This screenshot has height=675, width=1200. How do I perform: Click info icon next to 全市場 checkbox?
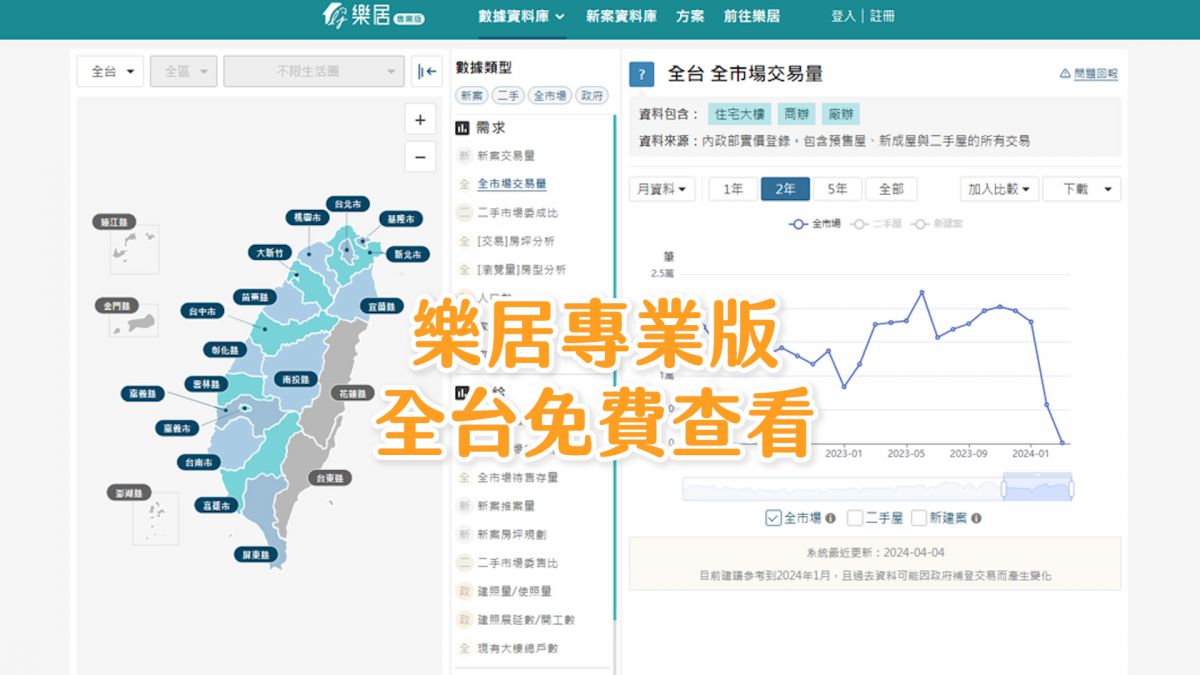pyautogui.click(x=830, y=518)
